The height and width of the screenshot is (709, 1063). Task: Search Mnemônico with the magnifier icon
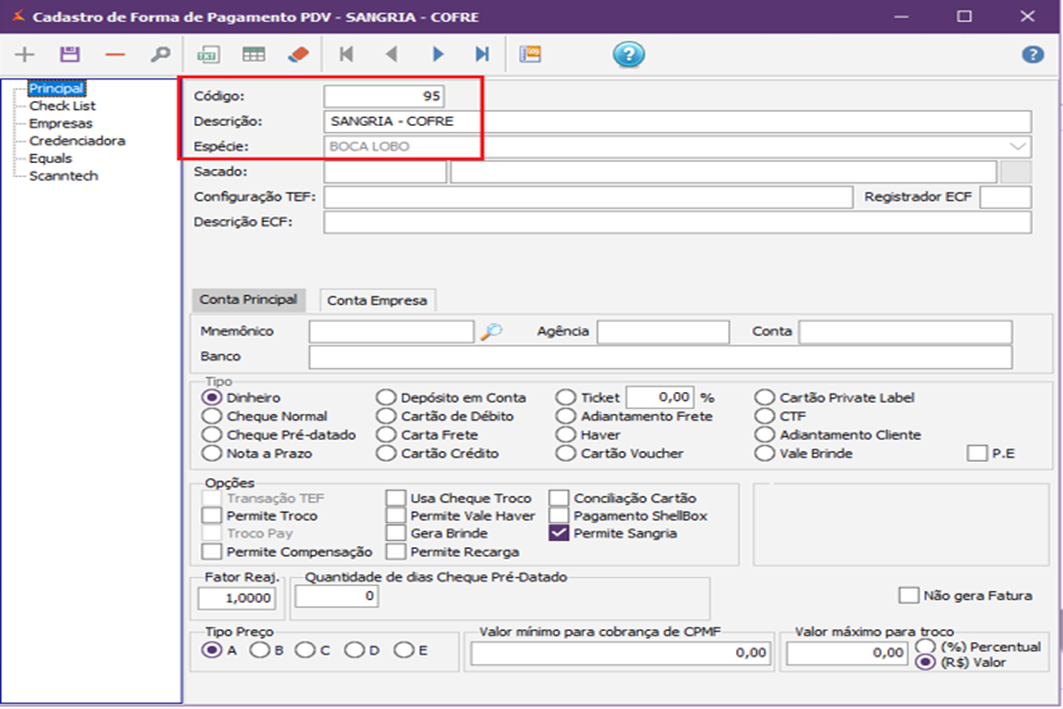click(492, 331)
